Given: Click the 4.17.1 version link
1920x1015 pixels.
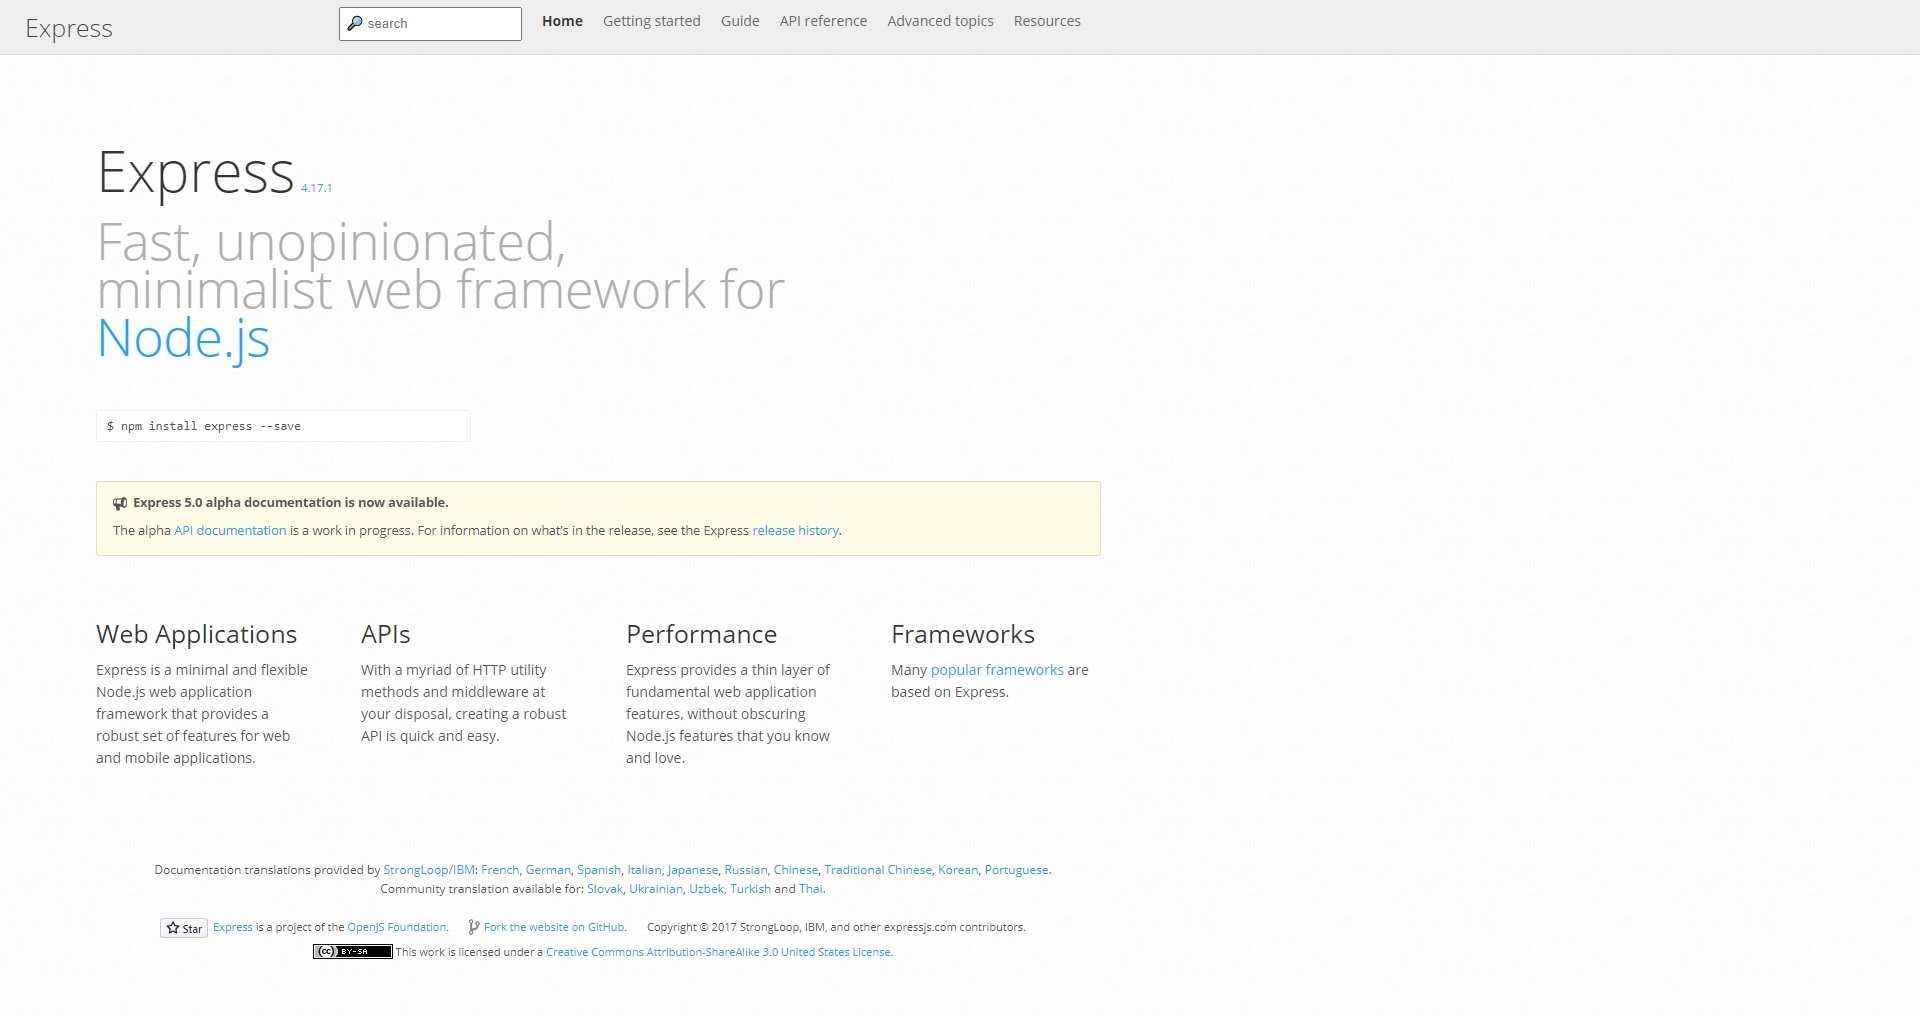Looking at the screenshot, I should point(316,188).
